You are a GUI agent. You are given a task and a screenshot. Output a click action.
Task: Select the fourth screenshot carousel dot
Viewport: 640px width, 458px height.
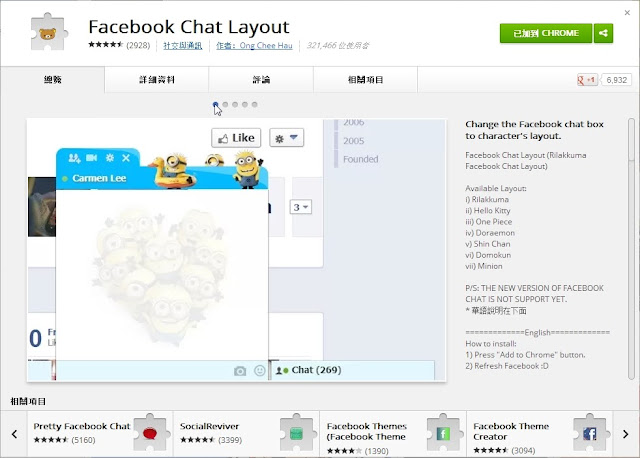245,104
